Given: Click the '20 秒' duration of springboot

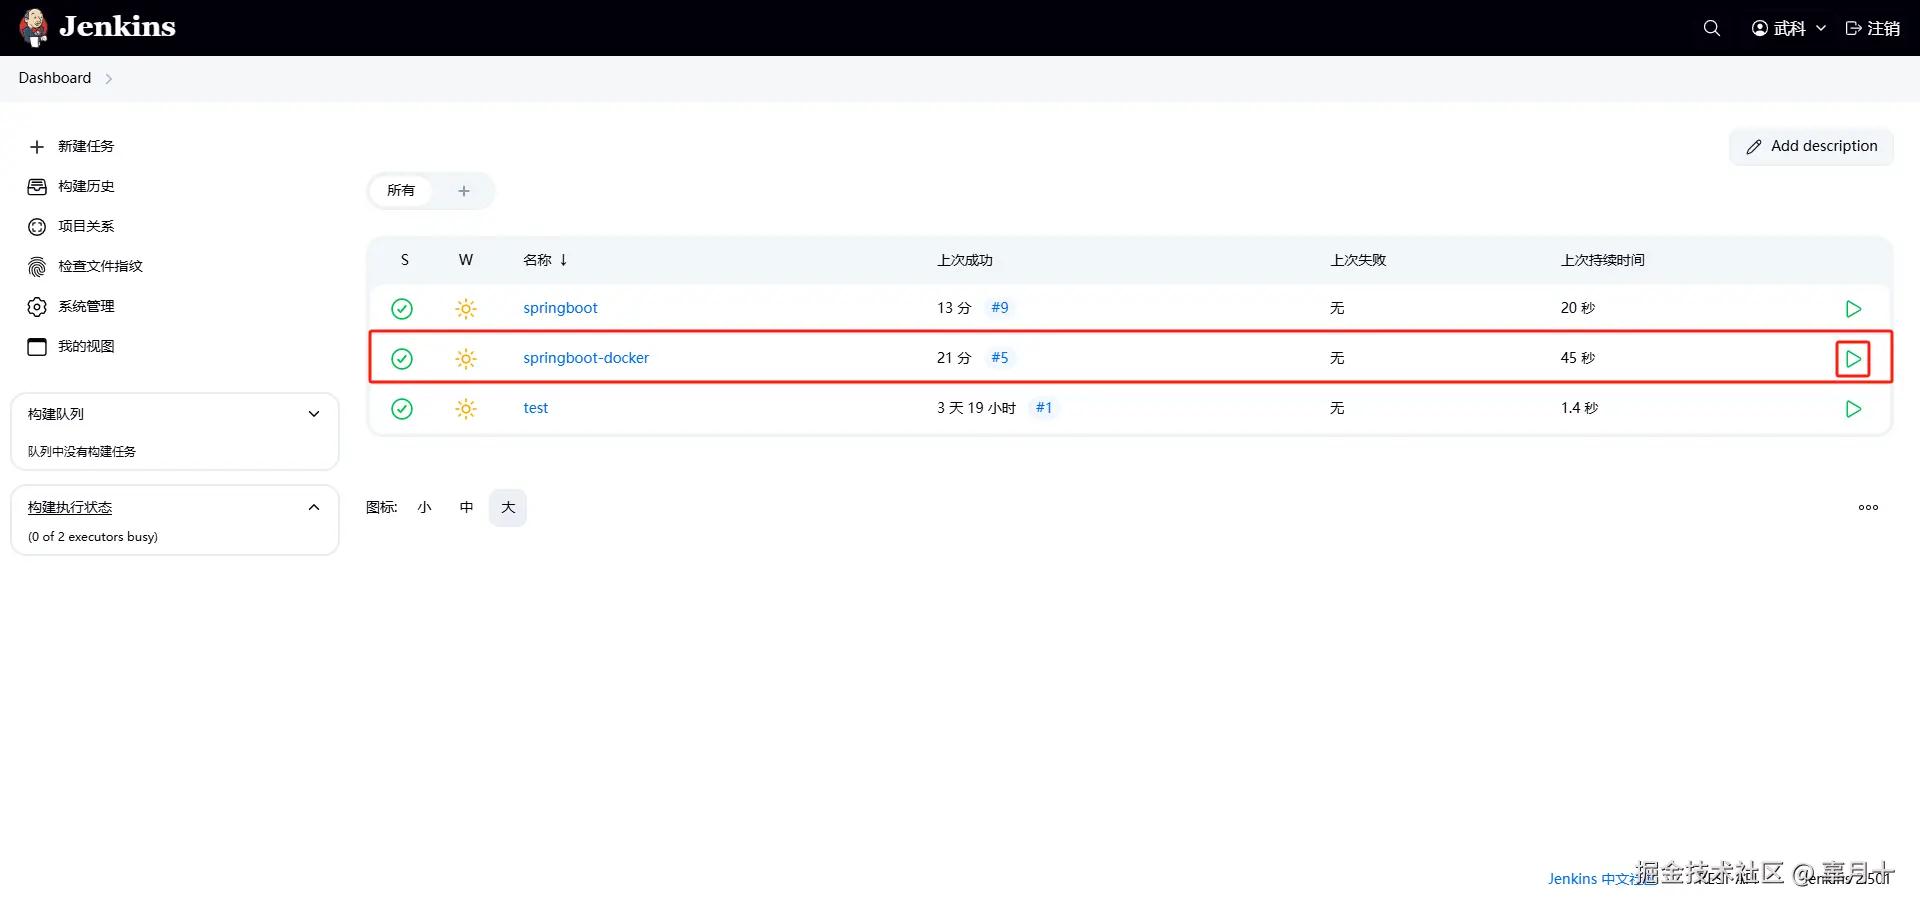Looking at the screenshot, I should (1578, 308).
